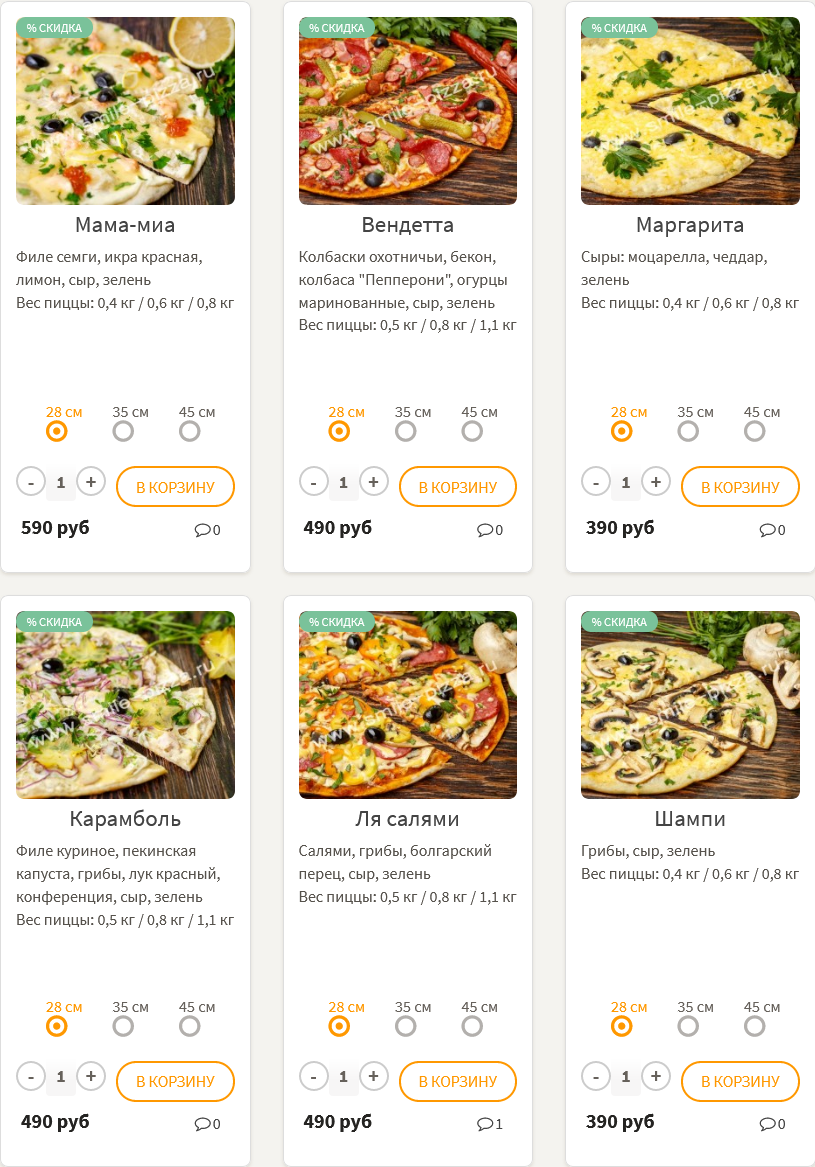This screenshot has height=1167, width=815.
Task: Click the Шампи pizza photo
Action: 690,705
